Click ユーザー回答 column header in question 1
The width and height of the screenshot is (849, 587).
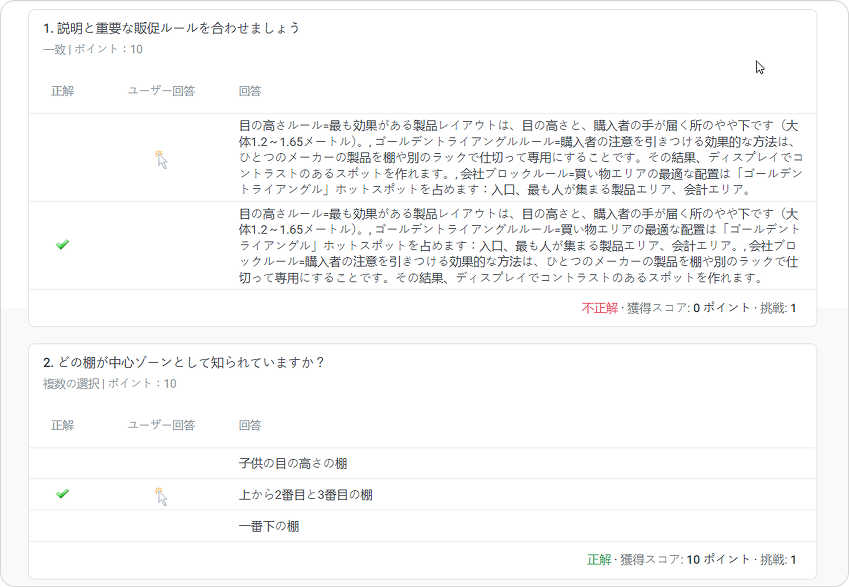pos(161,91)
